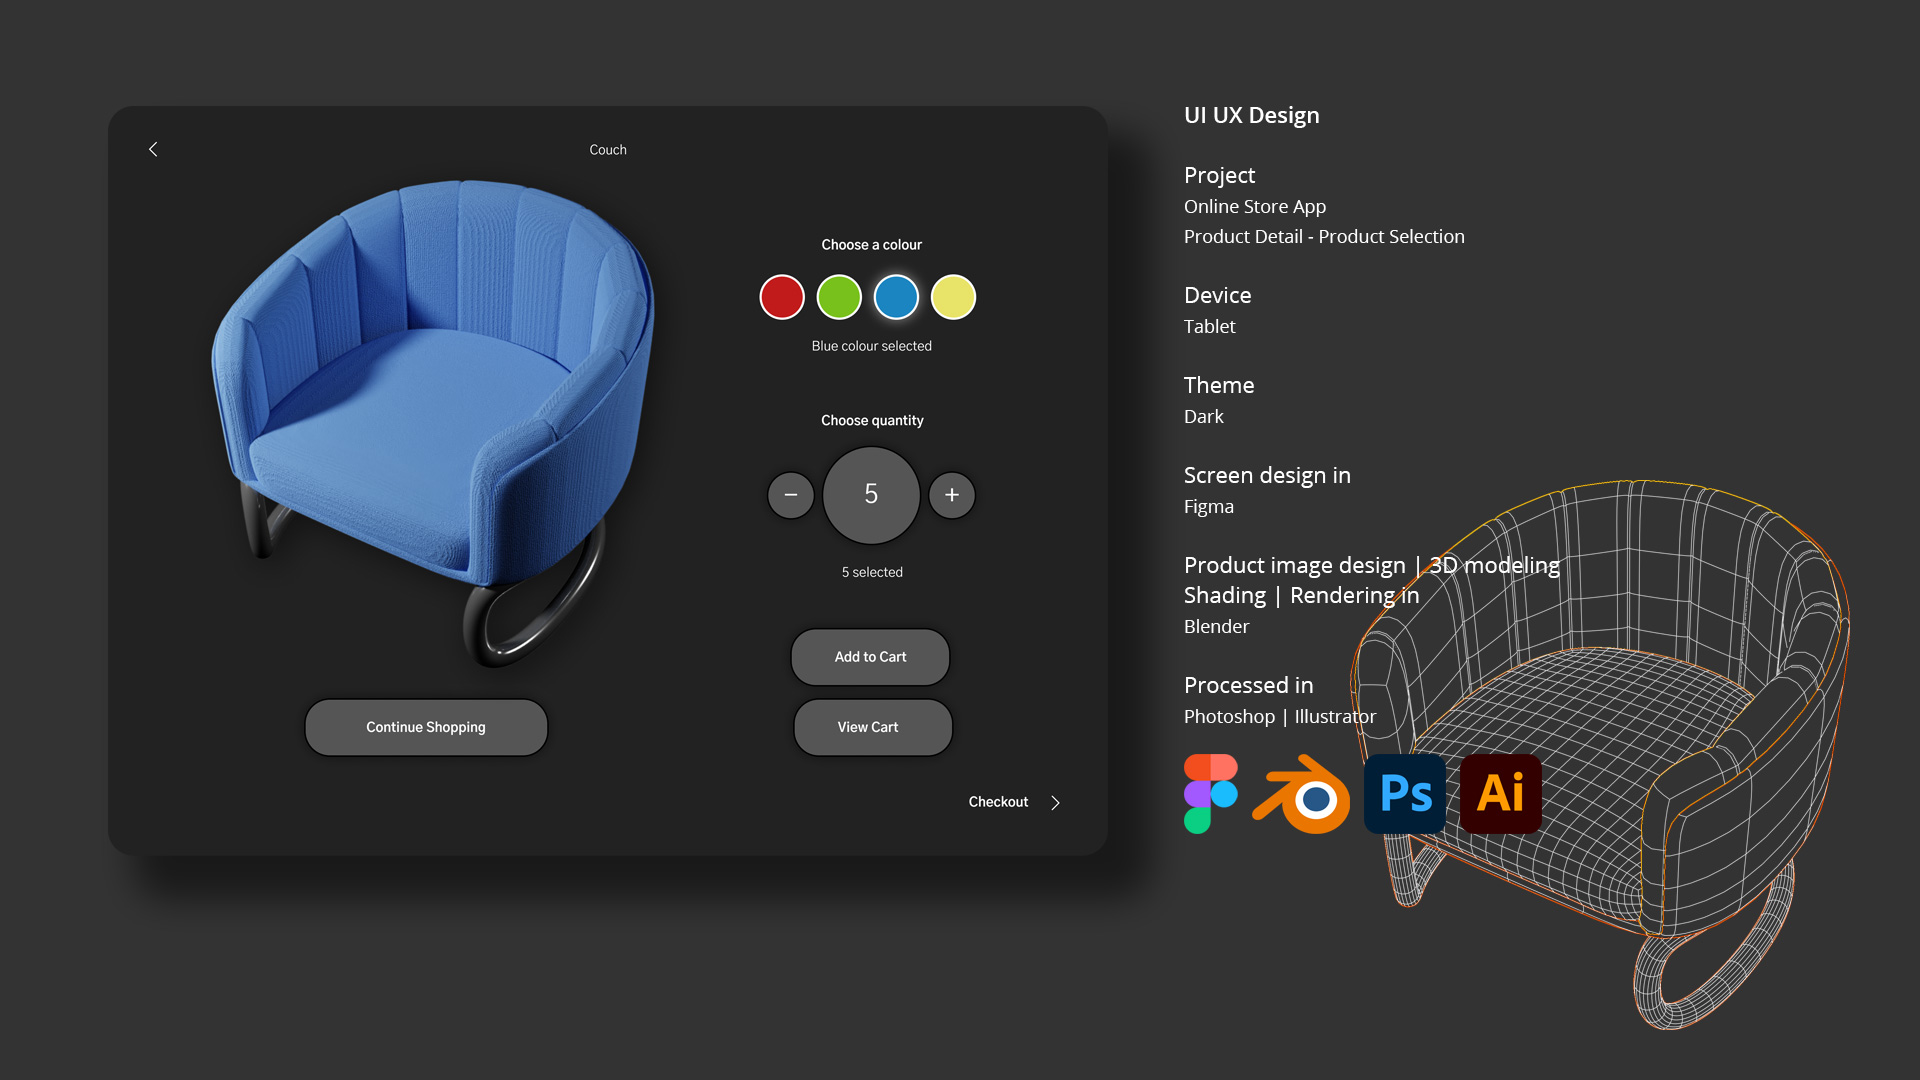Click the Illustrator Ai icon
Screen dimensions: 1920x1080
(x=1500, y=794)
